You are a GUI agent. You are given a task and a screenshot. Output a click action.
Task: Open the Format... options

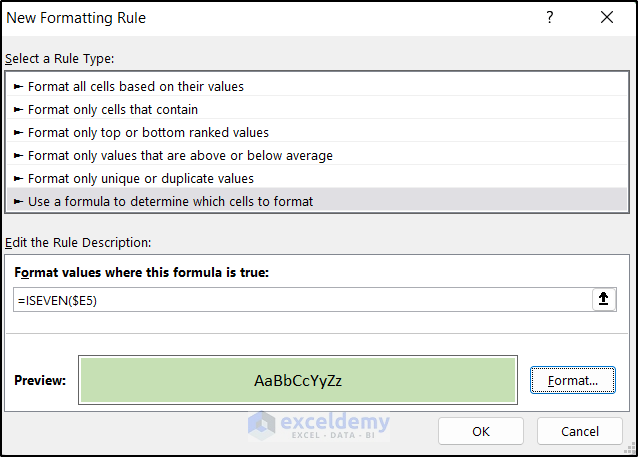pyautogui.click(x=572, y=380)
